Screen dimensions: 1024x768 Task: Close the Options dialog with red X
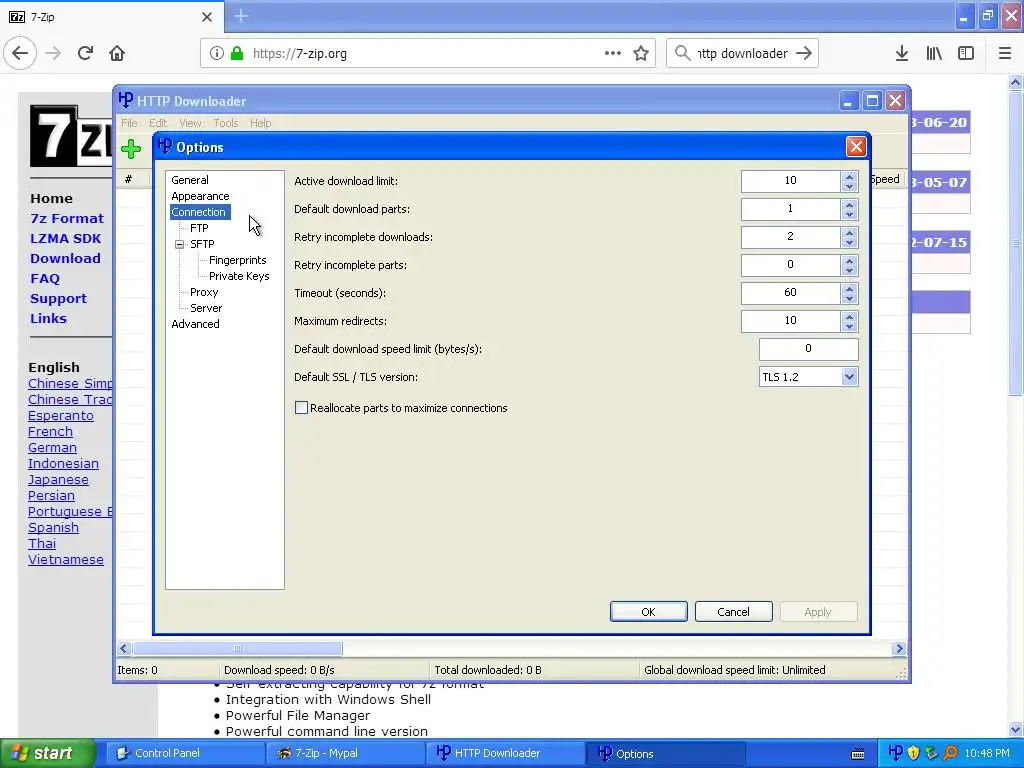(856, 147)
